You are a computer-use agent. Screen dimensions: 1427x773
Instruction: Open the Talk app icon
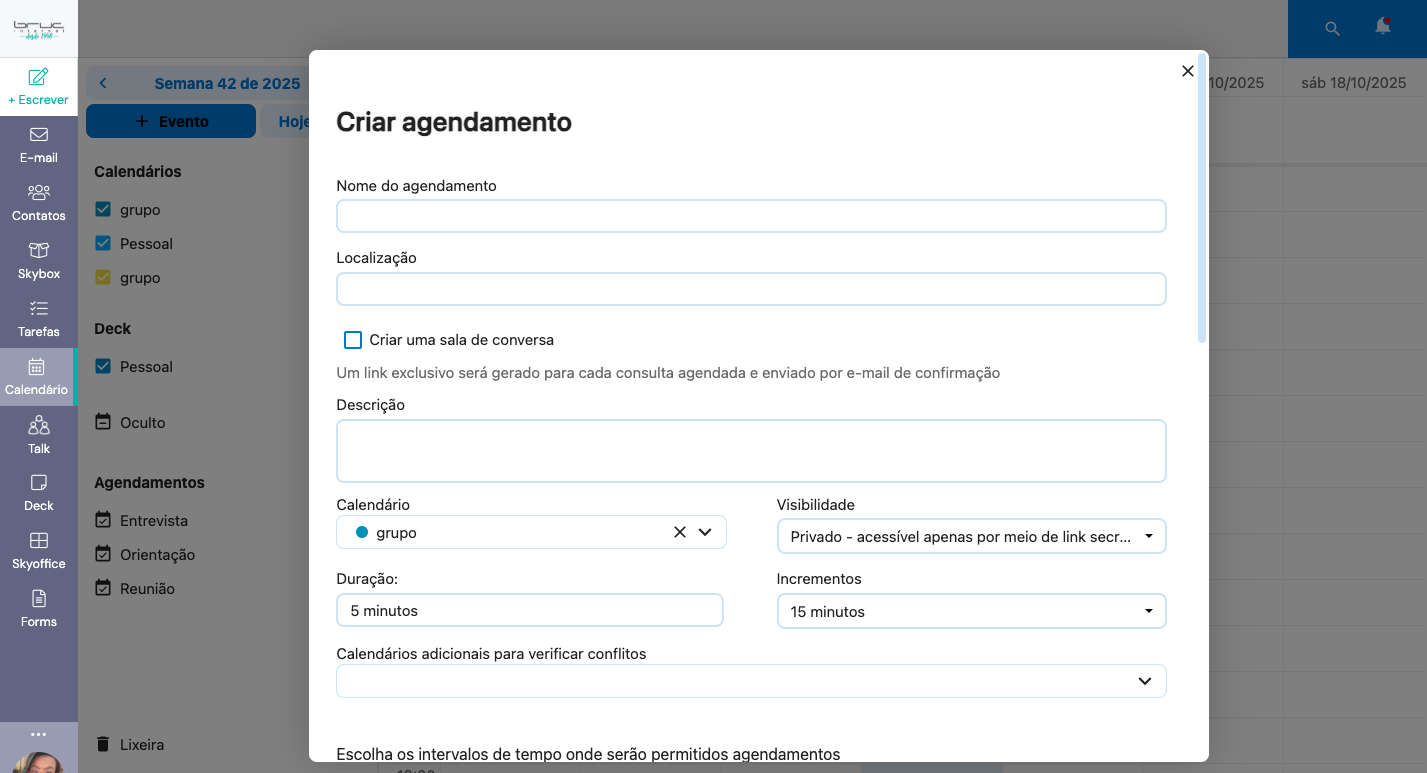[x=38, y=436]
